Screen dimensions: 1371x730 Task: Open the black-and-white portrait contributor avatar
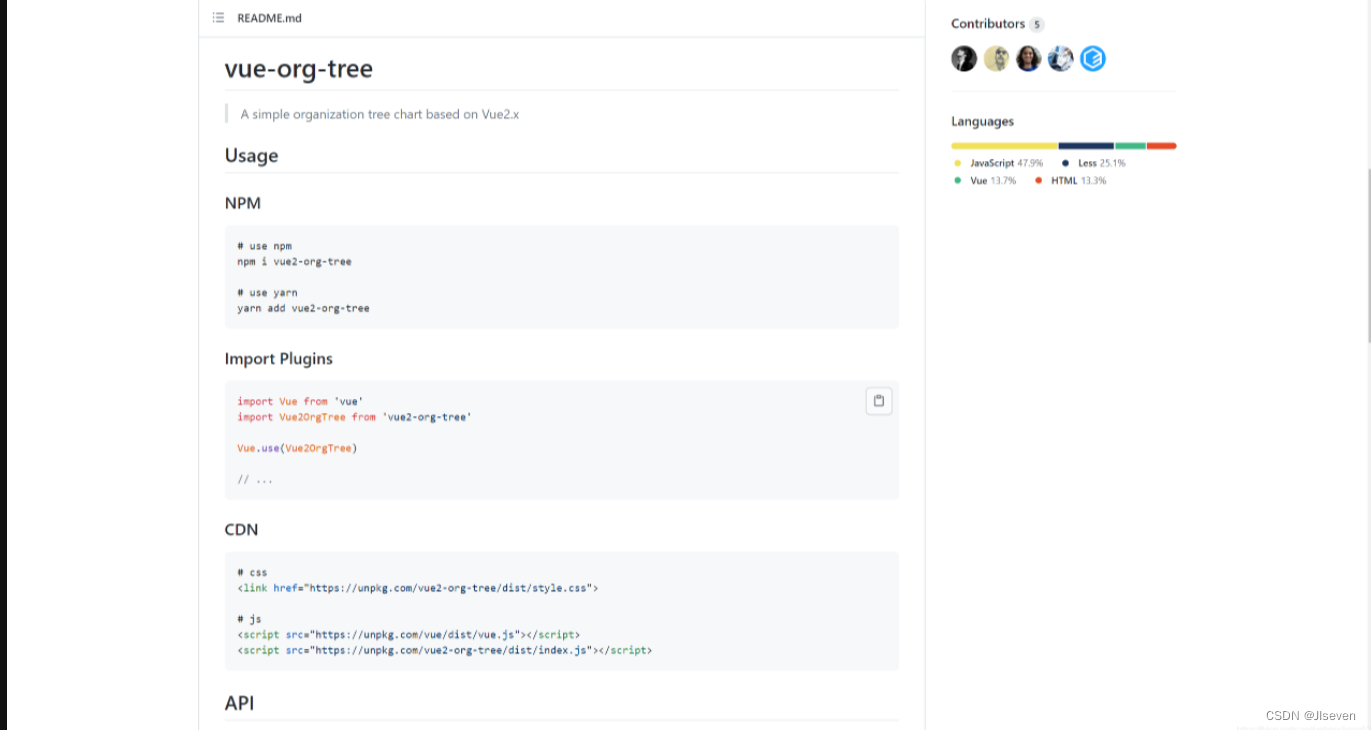pos(964,59)
